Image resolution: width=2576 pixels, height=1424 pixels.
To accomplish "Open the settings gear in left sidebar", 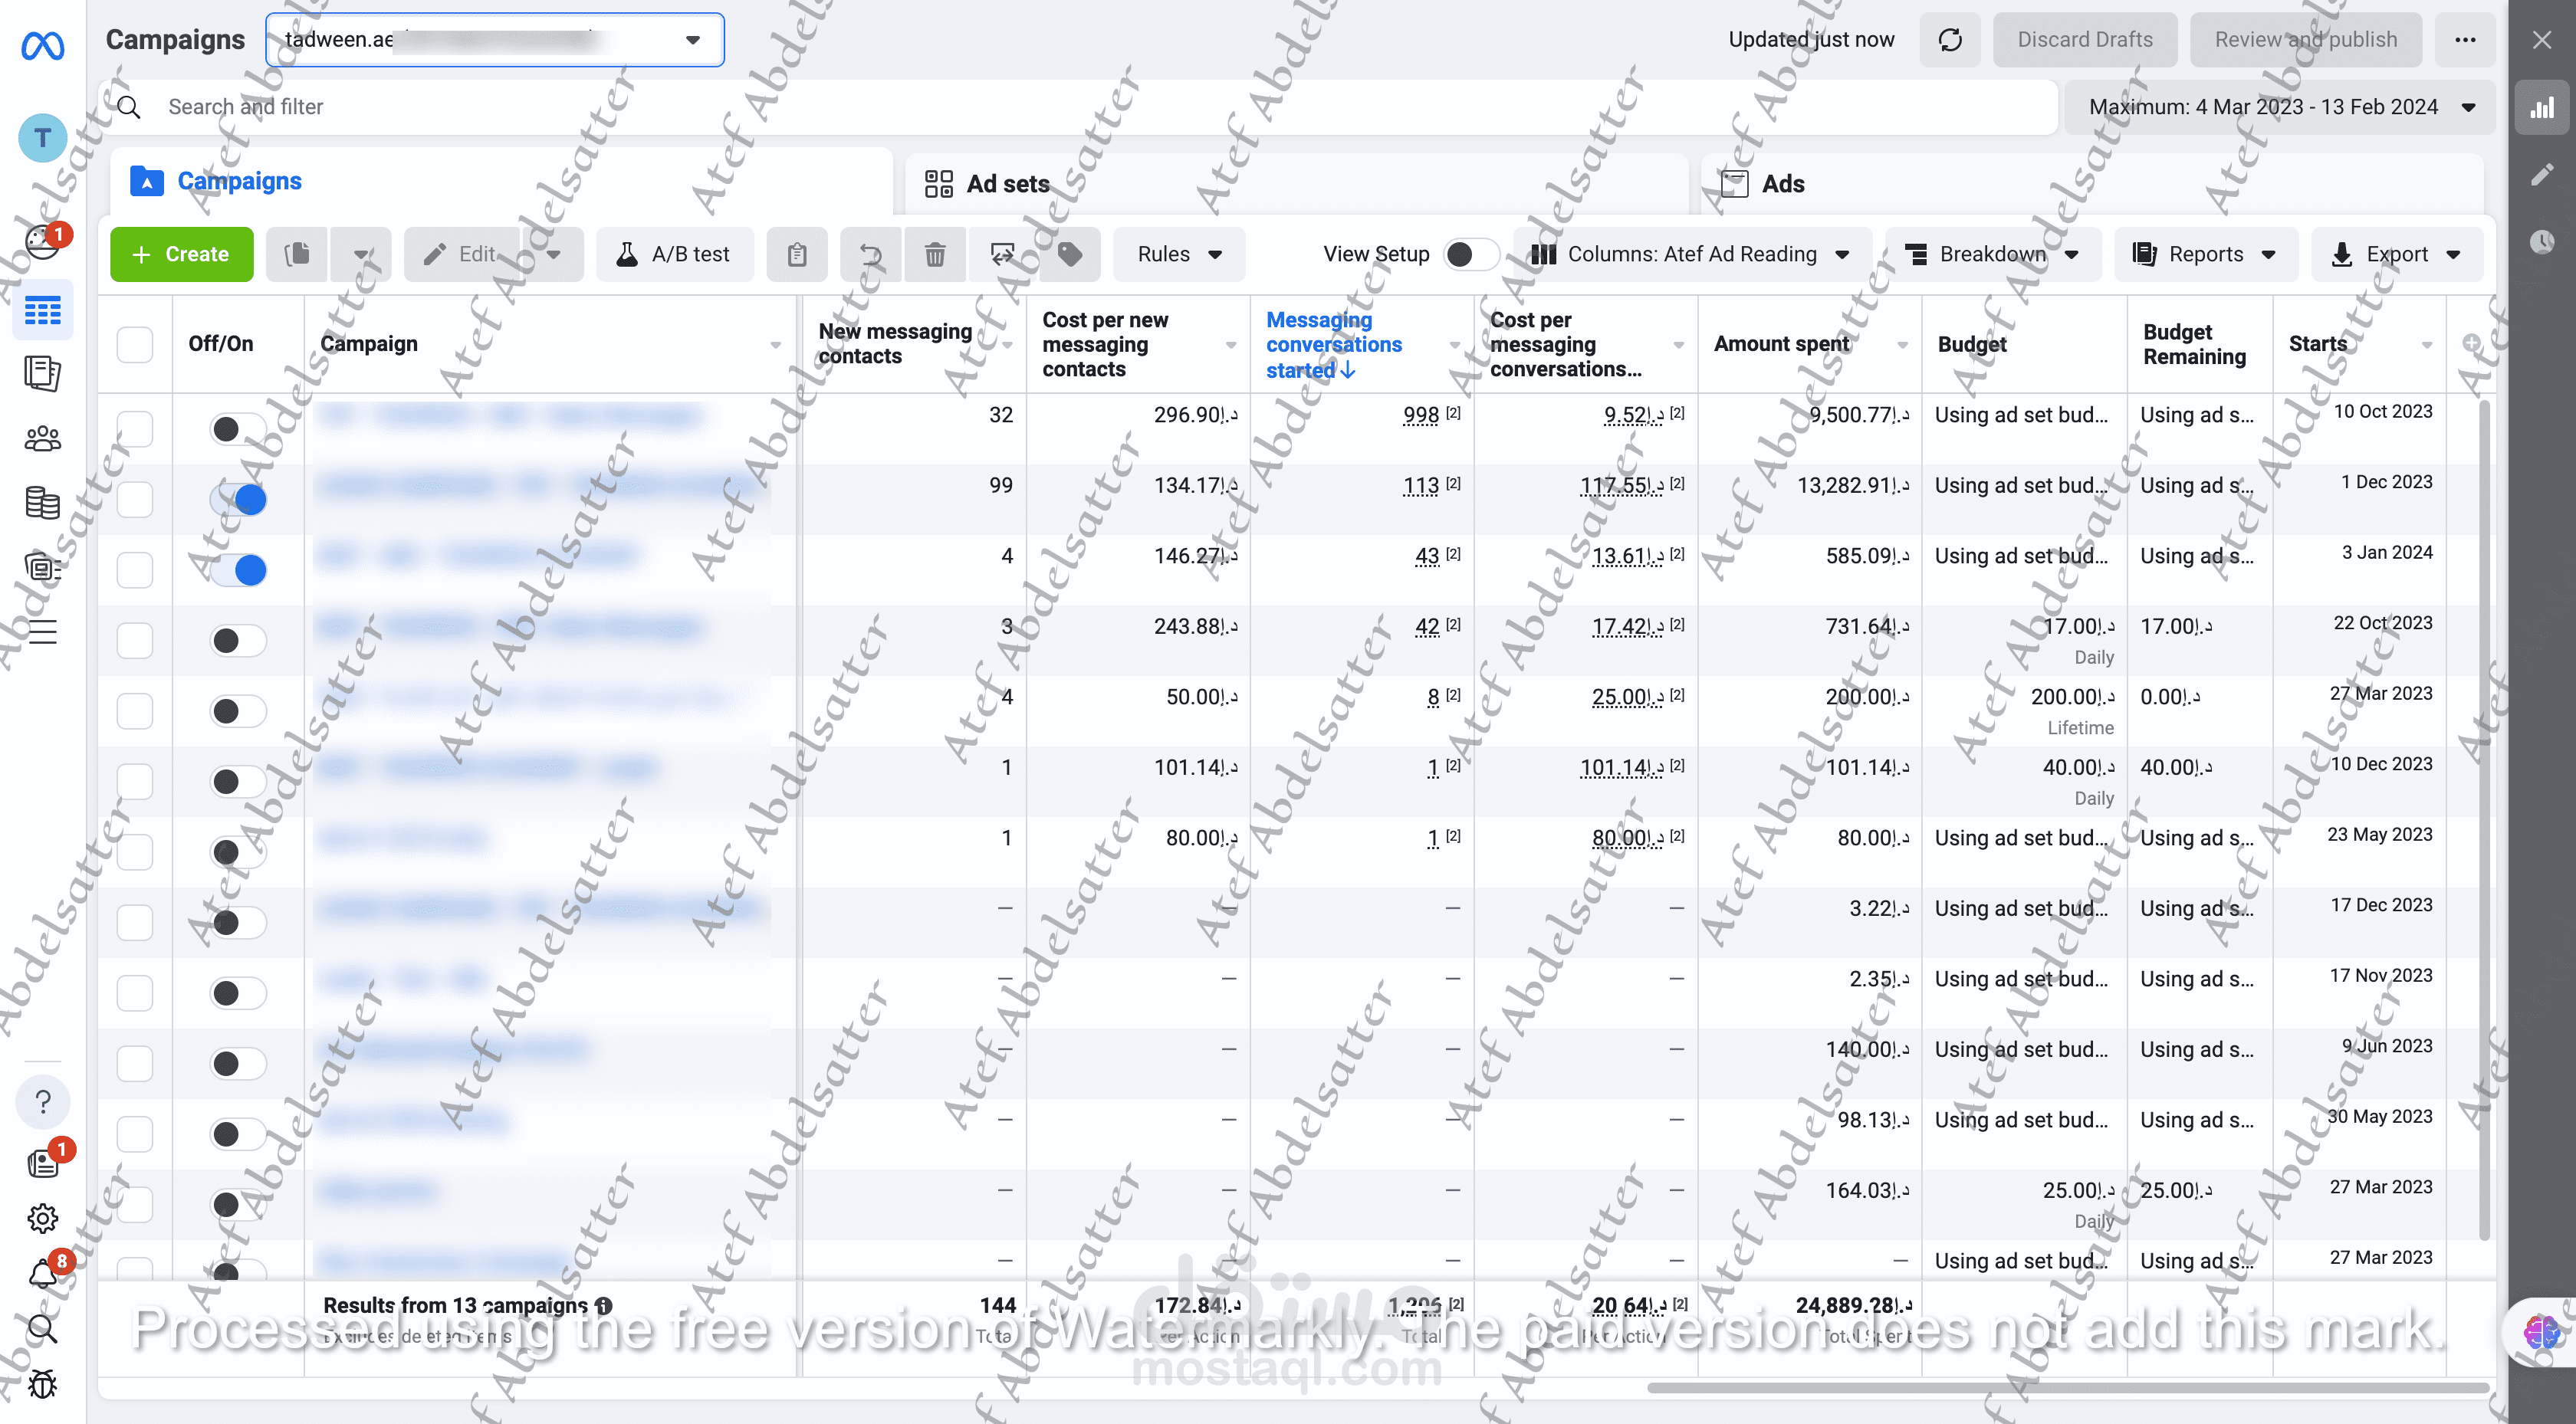I will click(x=42, y=1218).
